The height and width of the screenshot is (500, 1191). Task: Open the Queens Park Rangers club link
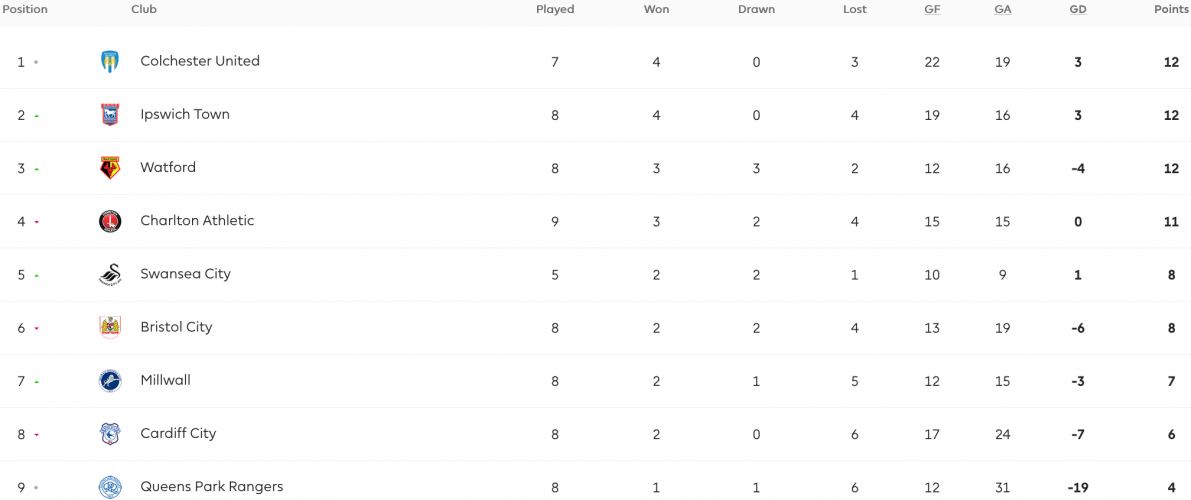pos(212,486)
